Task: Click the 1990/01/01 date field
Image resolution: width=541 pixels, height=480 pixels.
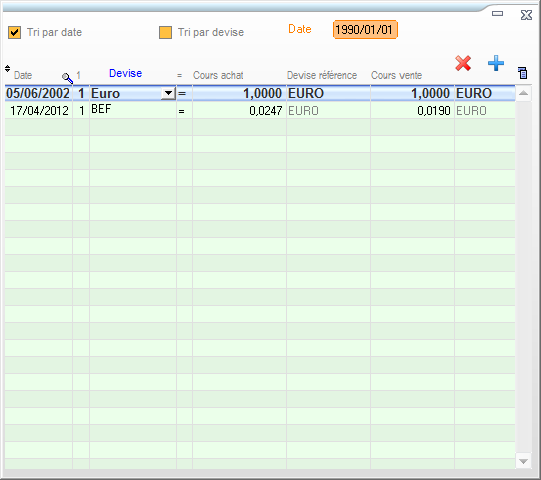Action: 365,30
